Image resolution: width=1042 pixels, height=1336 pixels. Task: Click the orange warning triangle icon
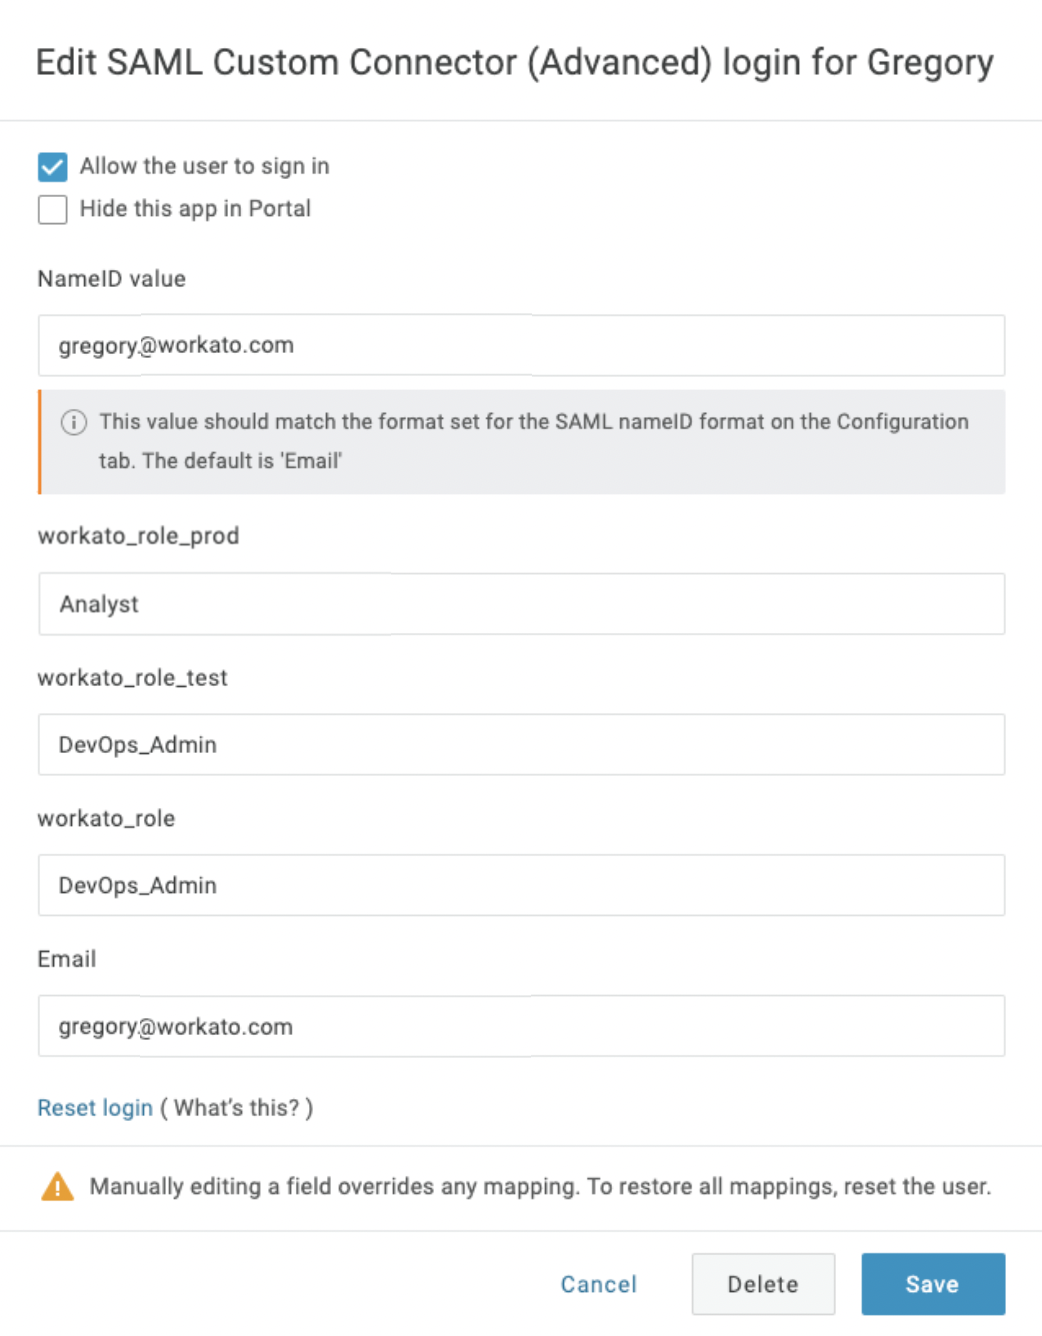pos(58,1187)
